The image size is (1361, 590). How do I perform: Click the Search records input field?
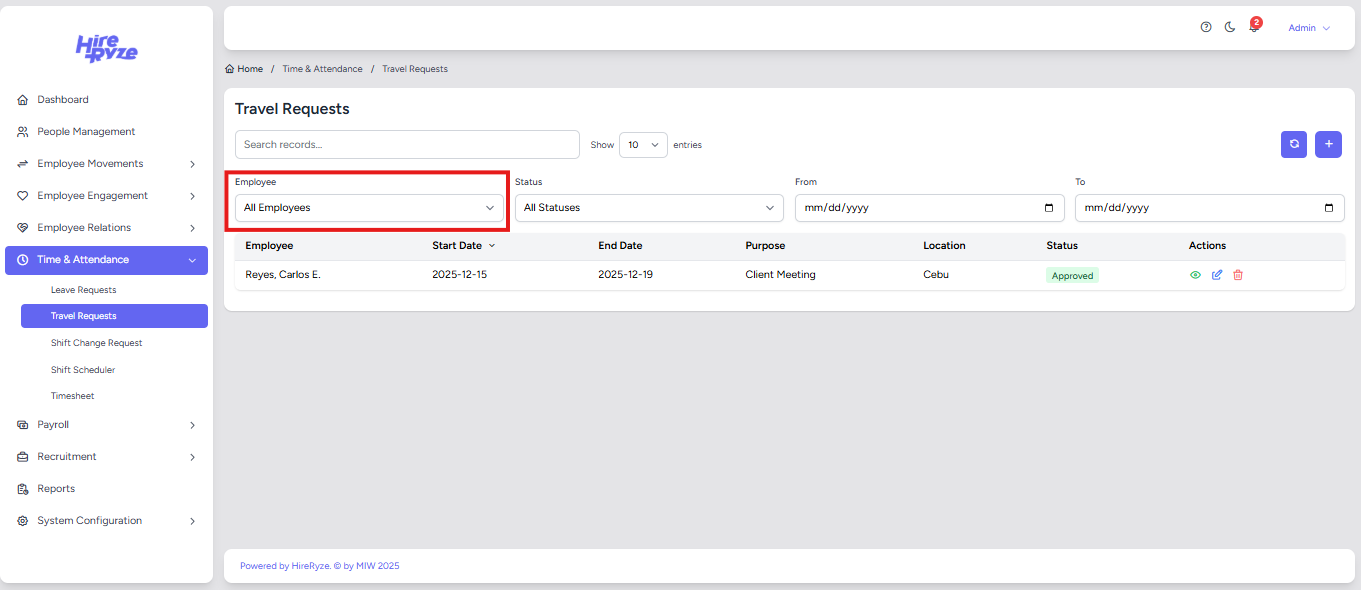point(407,145)
